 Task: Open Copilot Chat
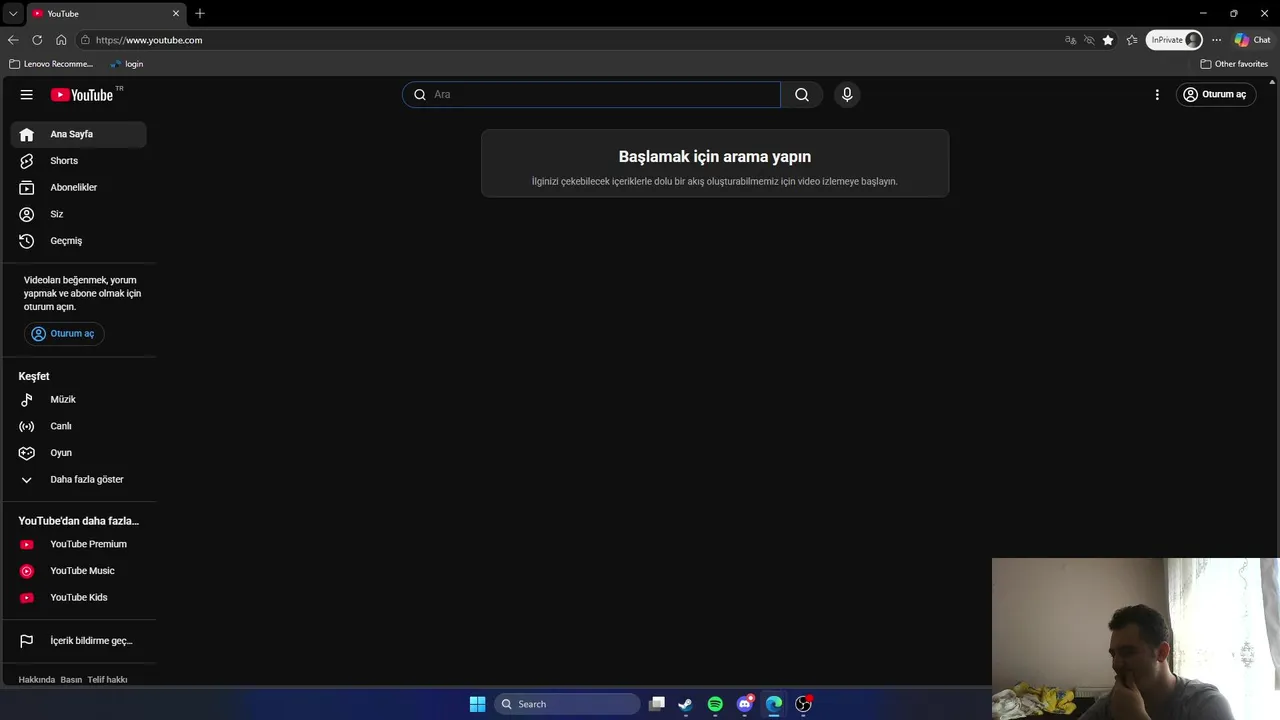point(1252,40)
